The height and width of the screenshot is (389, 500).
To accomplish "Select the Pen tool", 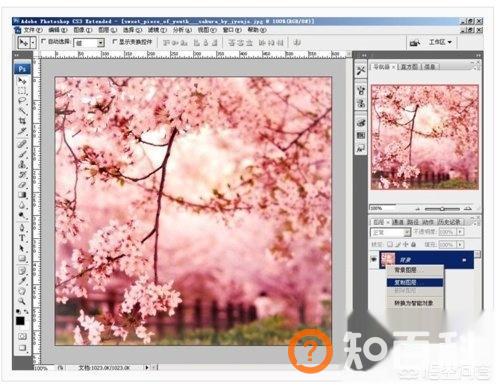I will (22, 228).
